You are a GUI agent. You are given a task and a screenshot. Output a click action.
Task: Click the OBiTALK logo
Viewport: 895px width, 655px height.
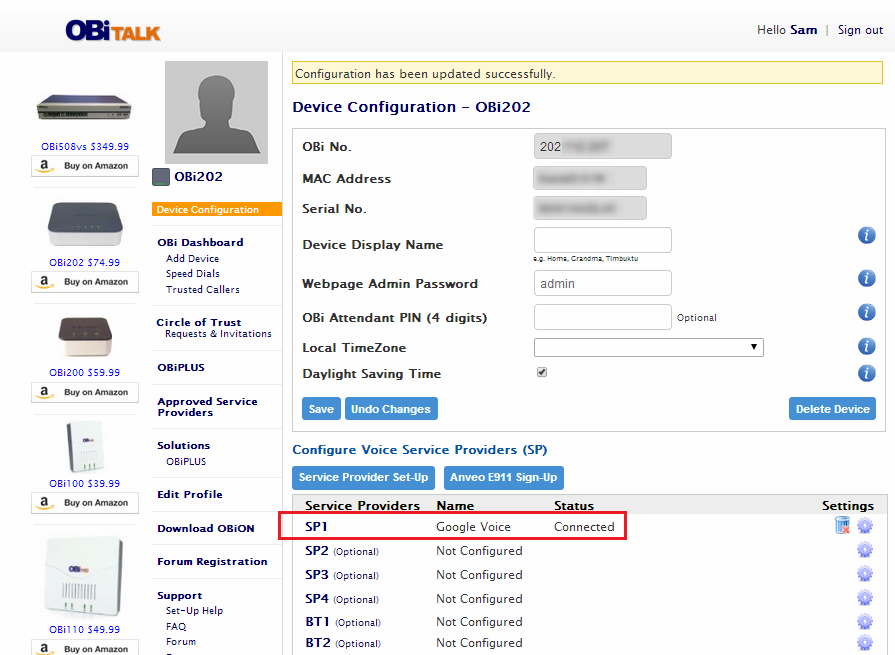click(x=113, y=30)
